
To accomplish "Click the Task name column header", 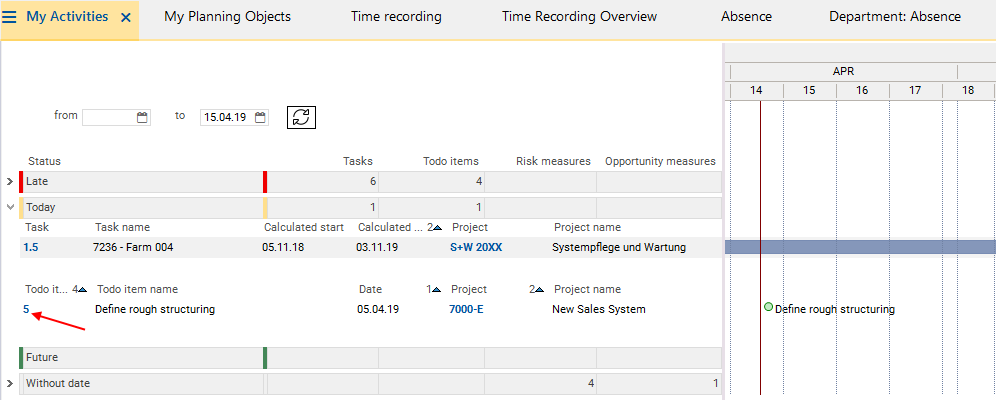I will (123, 227).
